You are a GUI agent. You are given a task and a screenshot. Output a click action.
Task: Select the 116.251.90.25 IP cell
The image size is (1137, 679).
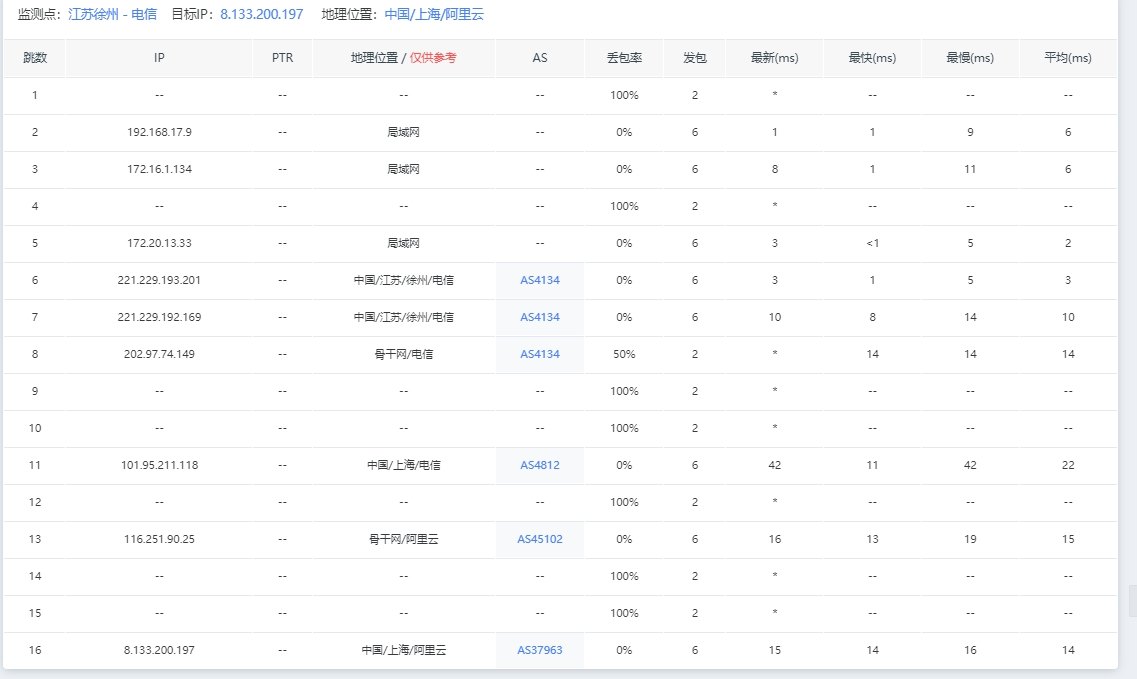coord(159,539)
